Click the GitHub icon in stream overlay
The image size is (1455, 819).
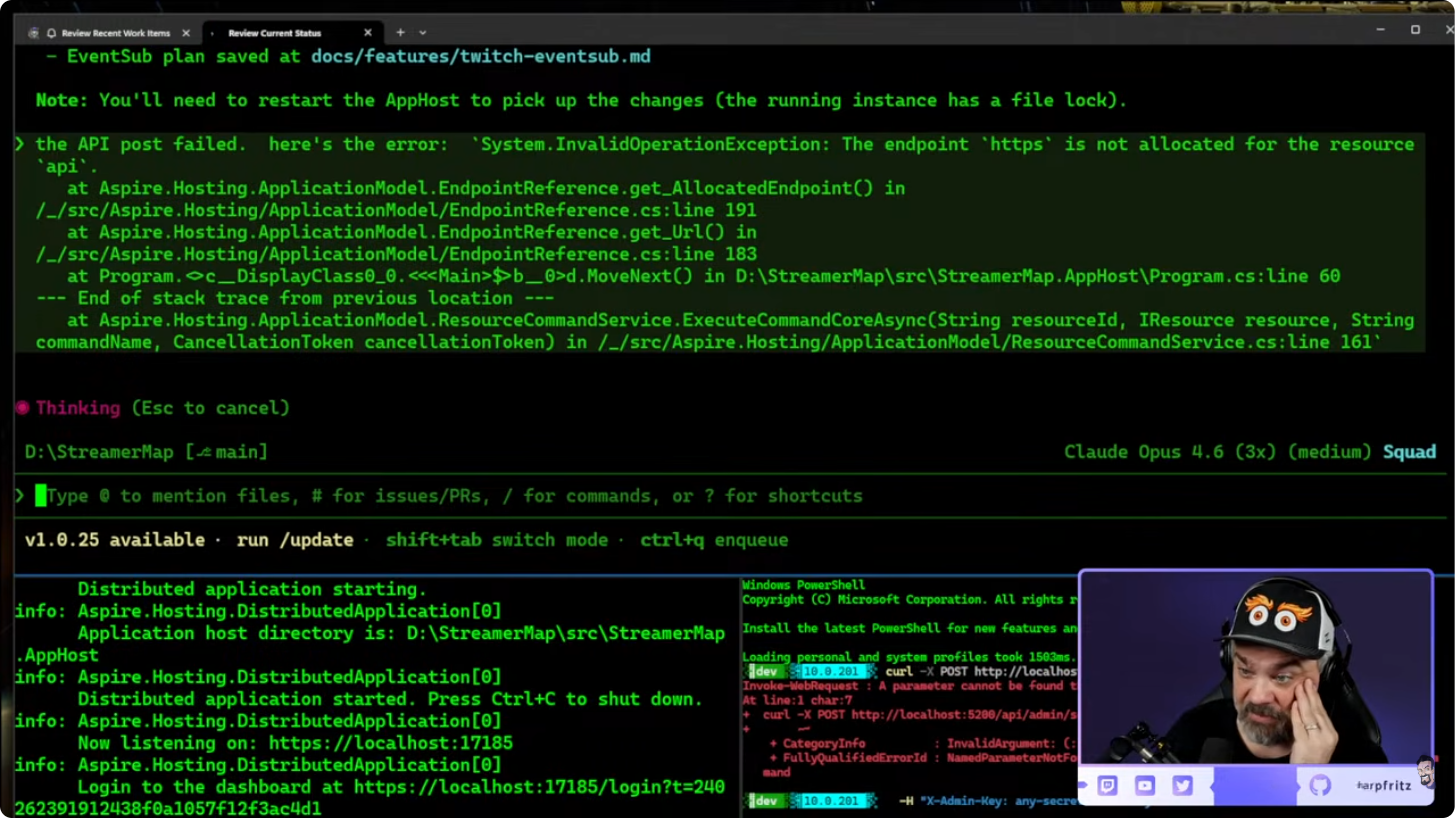pyautogui.click(x=1320, y=786)
